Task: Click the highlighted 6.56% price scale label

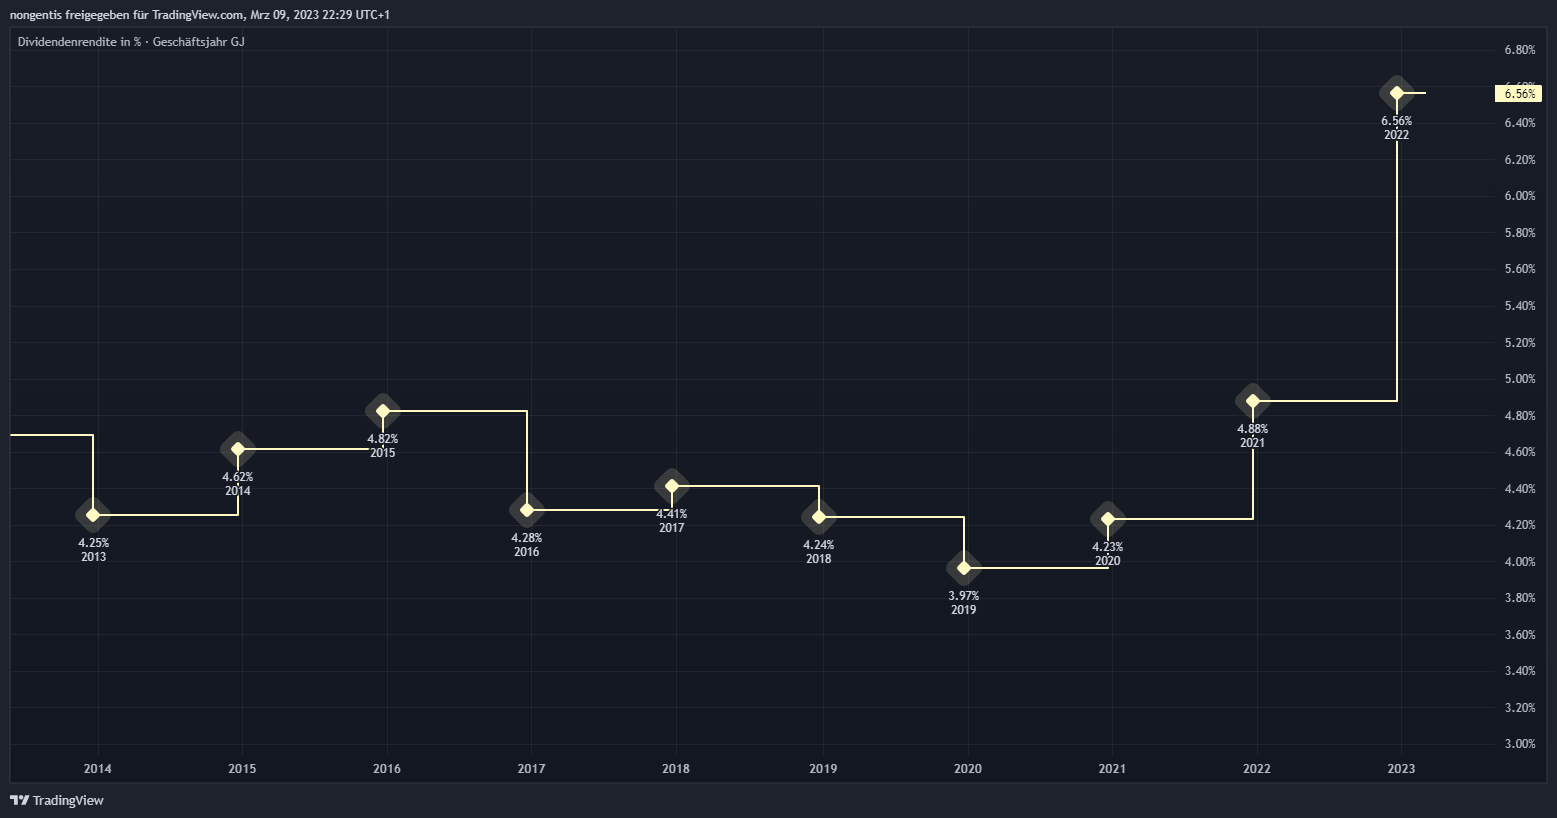Action: [x=1519, y=94]
